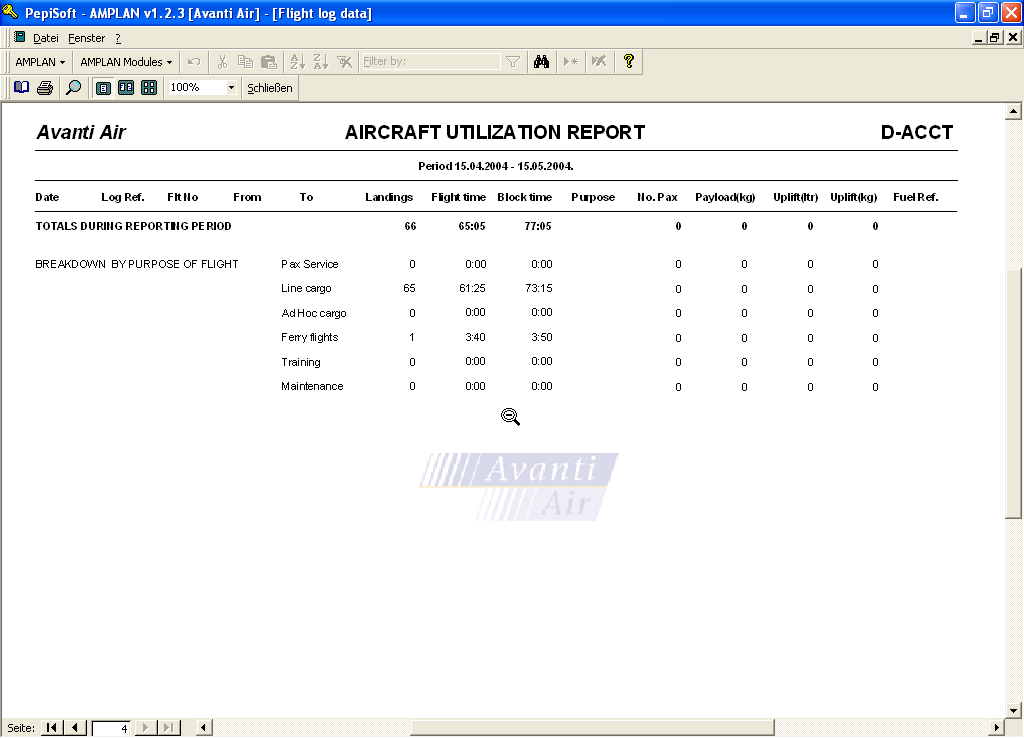Go to the previous page arrow
Image resolution: width=1024 pixels, height=738 pixels.
click(75, 728)
